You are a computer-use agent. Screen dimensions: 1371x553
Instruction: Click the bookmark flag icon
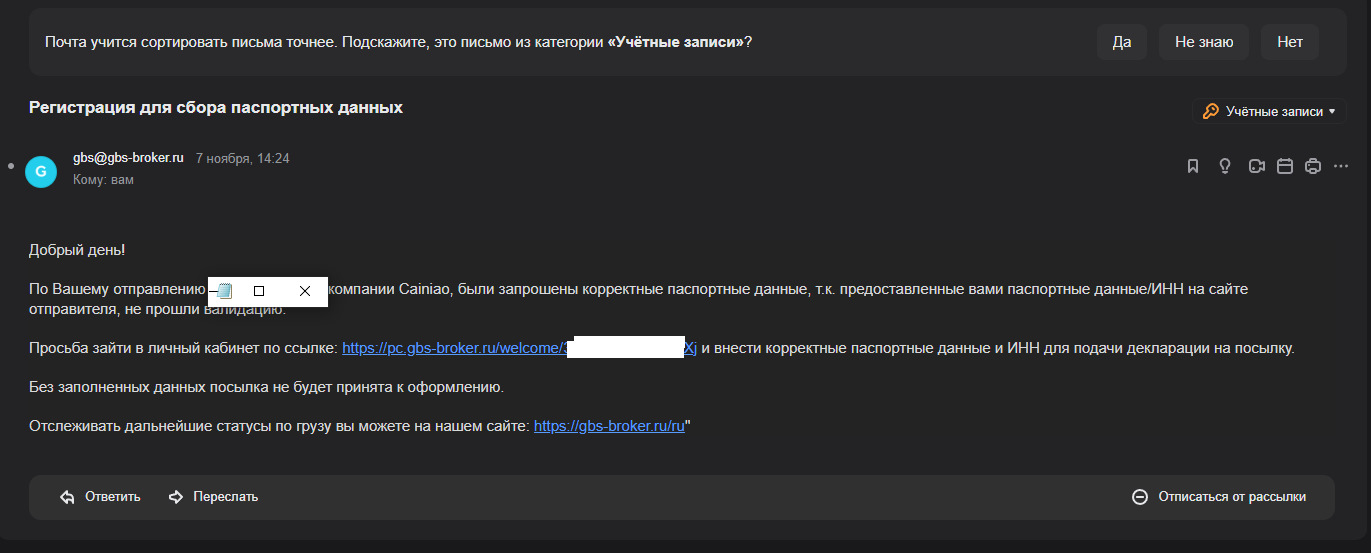[1193, 166]
